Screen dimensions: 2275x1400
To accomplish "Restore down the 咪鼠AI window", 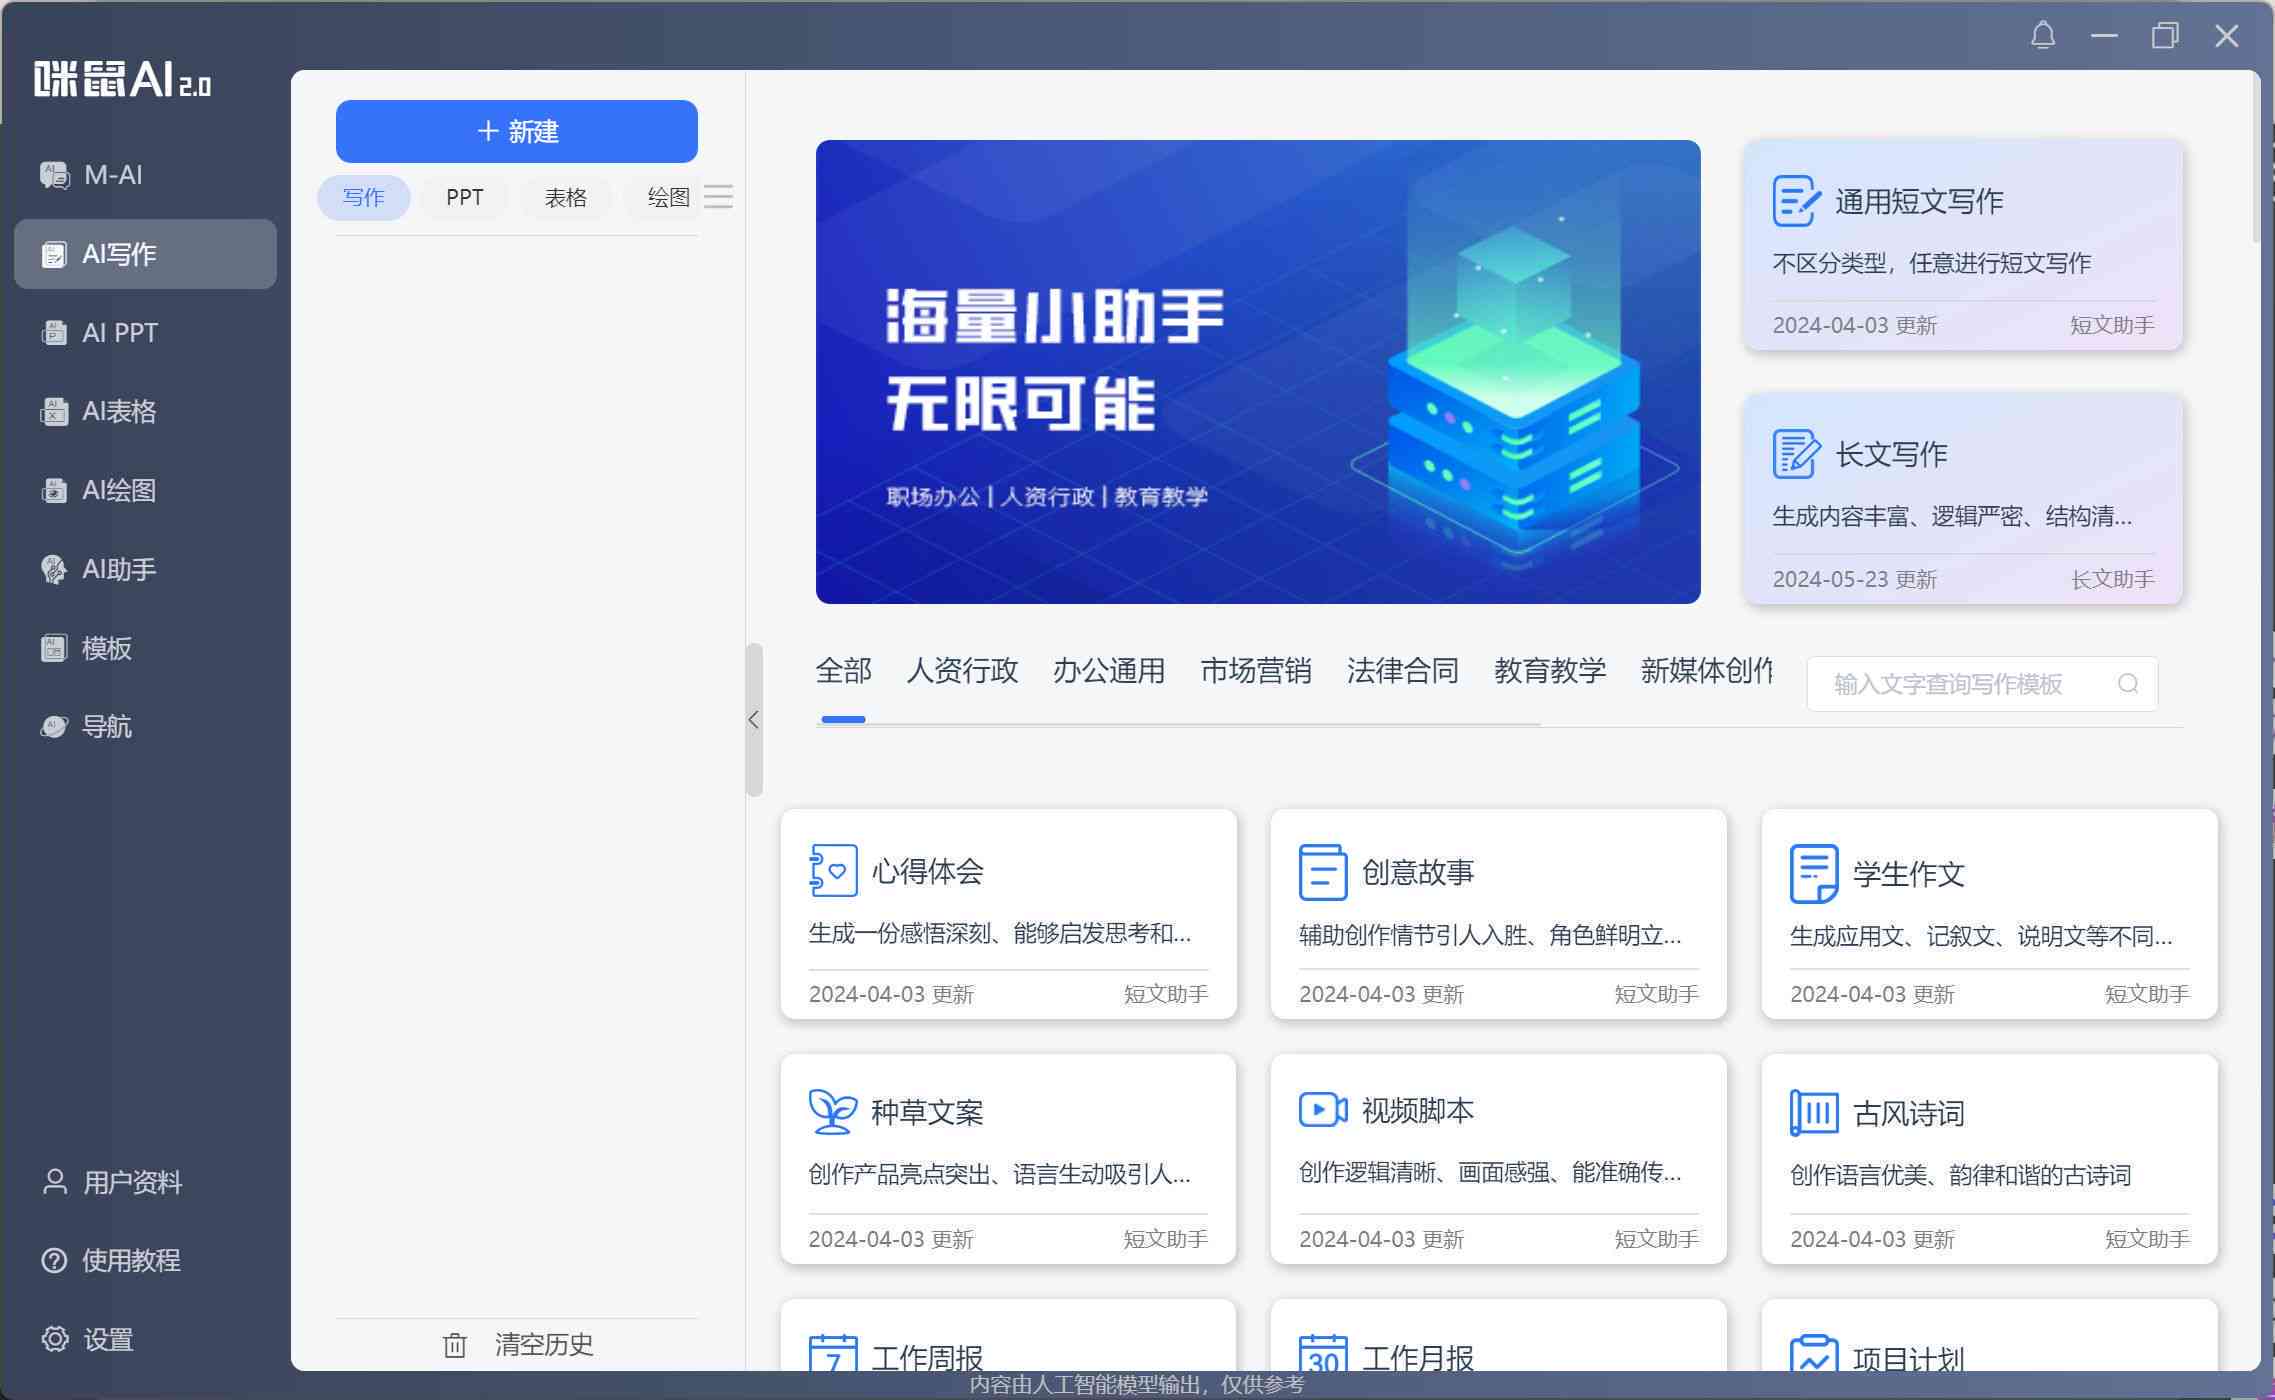I will (x=2165, y=36).
